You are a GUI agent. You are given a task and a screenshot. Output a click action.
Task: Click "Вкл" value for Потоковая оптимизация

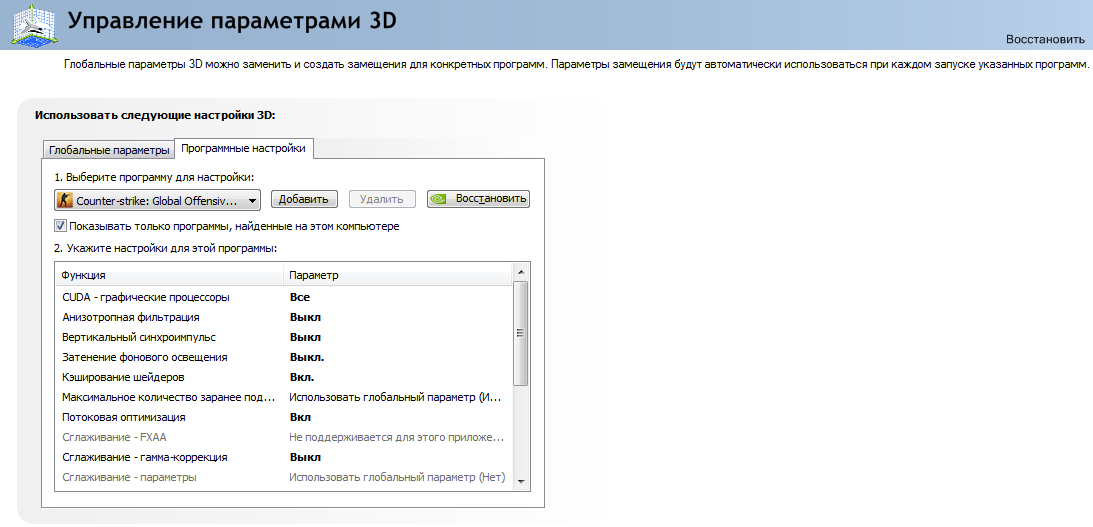click(300, 418)
